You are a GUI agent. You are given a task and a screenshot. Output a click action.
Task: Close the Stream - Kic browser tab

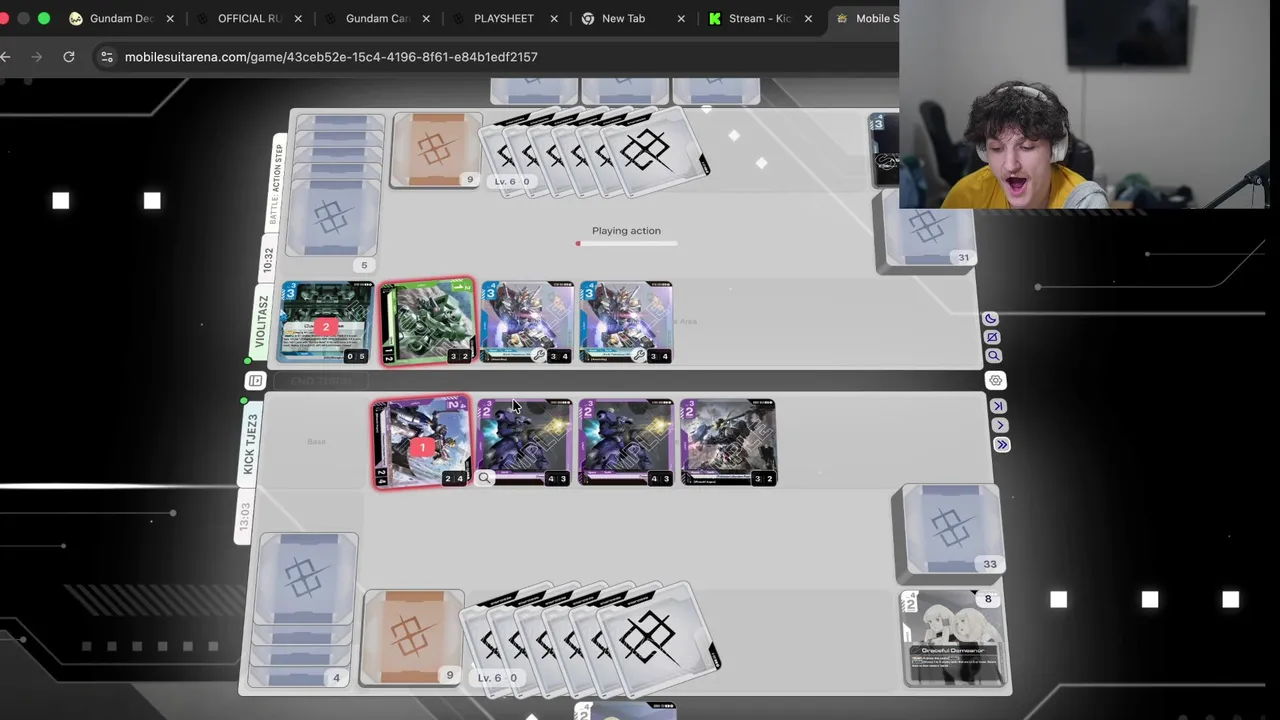pos(808,18)
